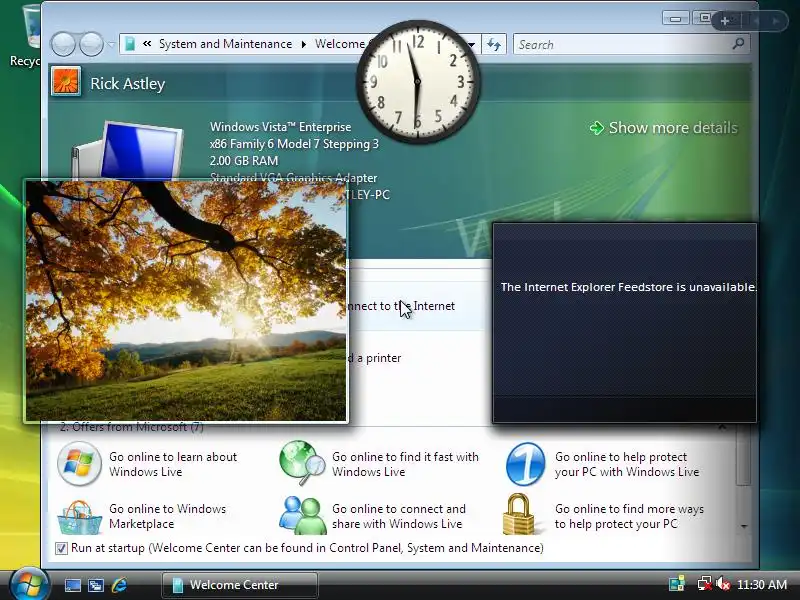Select the Add a printer item
This screenshot has width=800, height=600.
click(x=375, y=358)
